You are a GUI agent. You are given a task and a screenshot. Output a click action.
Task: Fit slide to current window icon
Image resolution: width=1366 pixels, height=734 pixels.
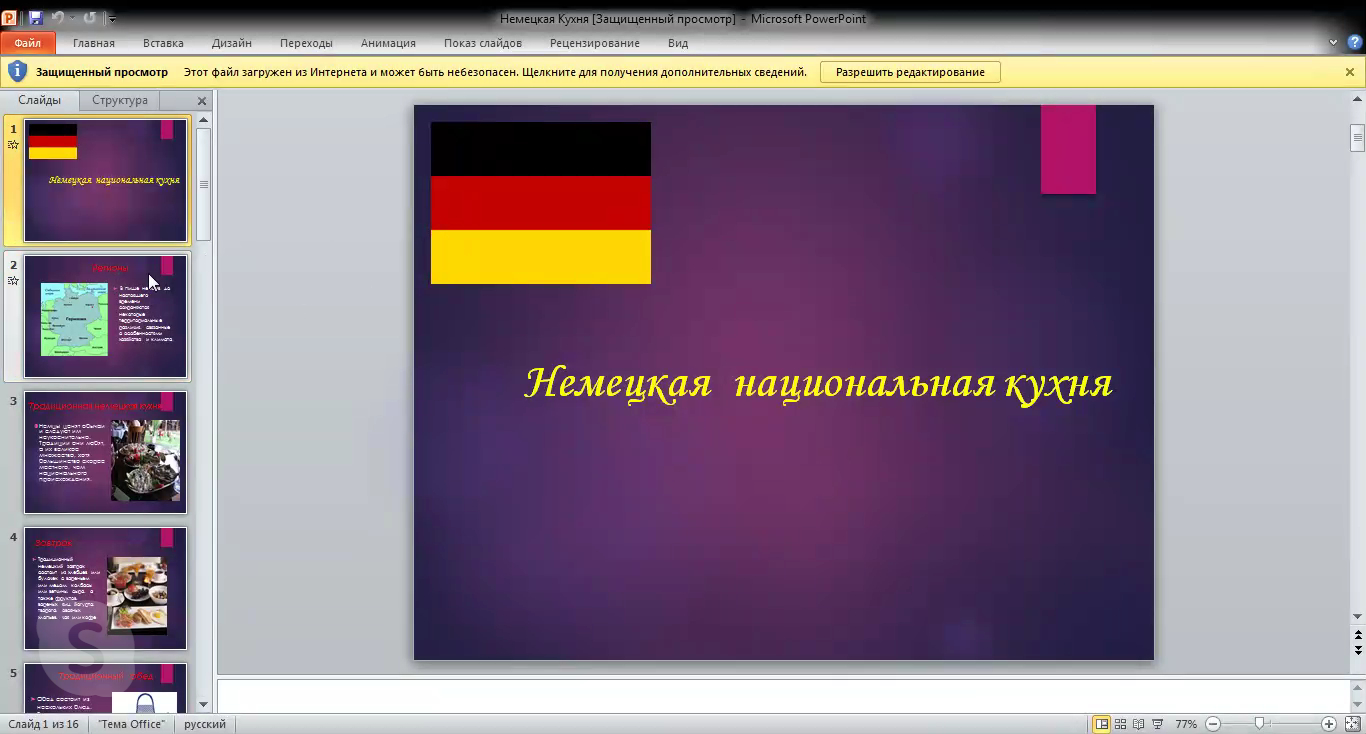tap(1352, 724)
